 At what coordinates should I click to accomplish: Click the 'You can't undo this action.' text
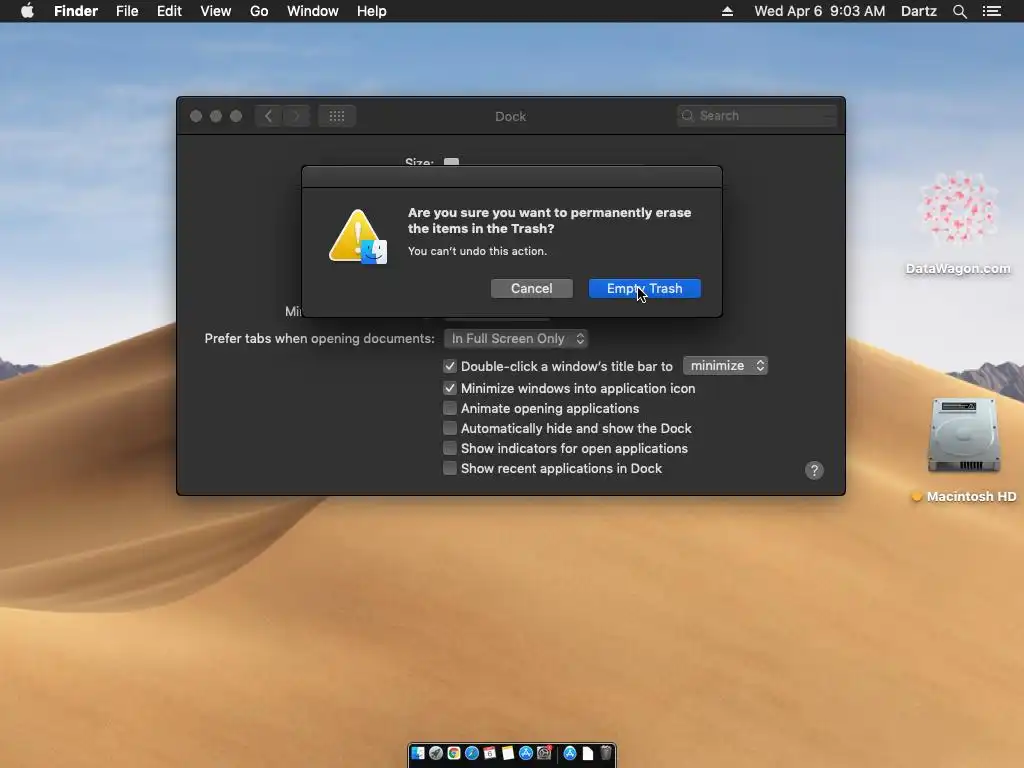coord(477,251)
